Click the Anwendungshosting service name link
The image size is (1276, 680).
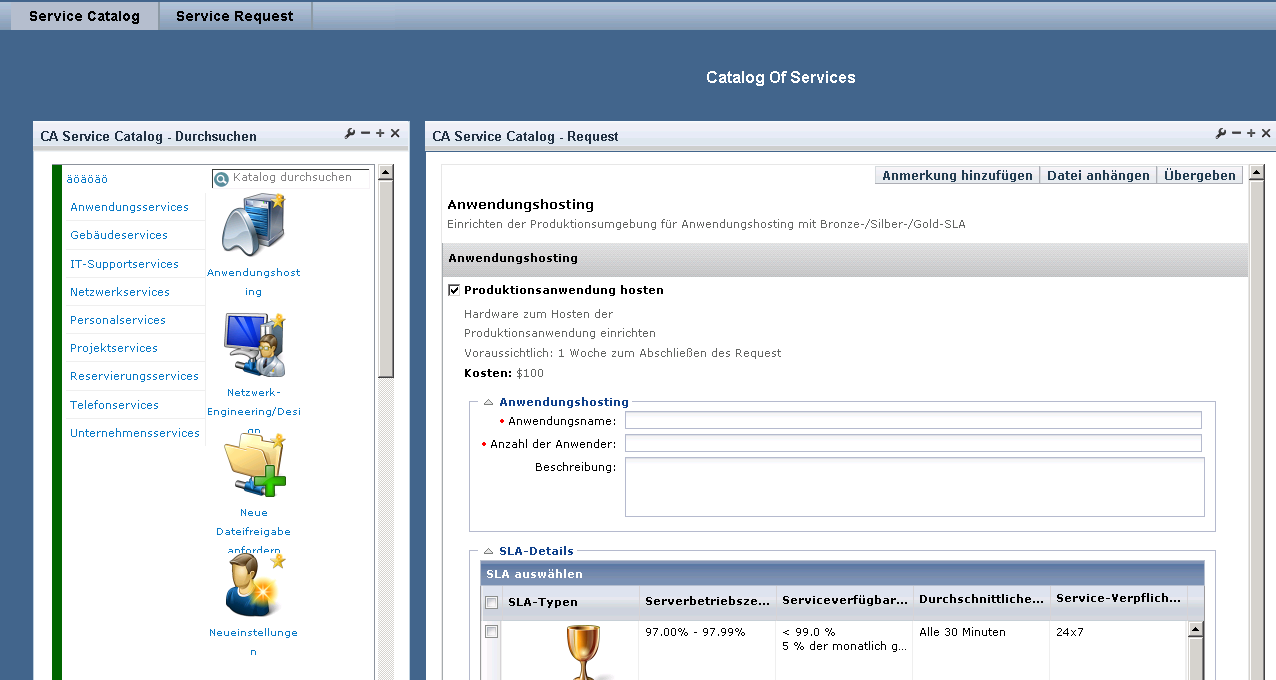click(253, 282)
